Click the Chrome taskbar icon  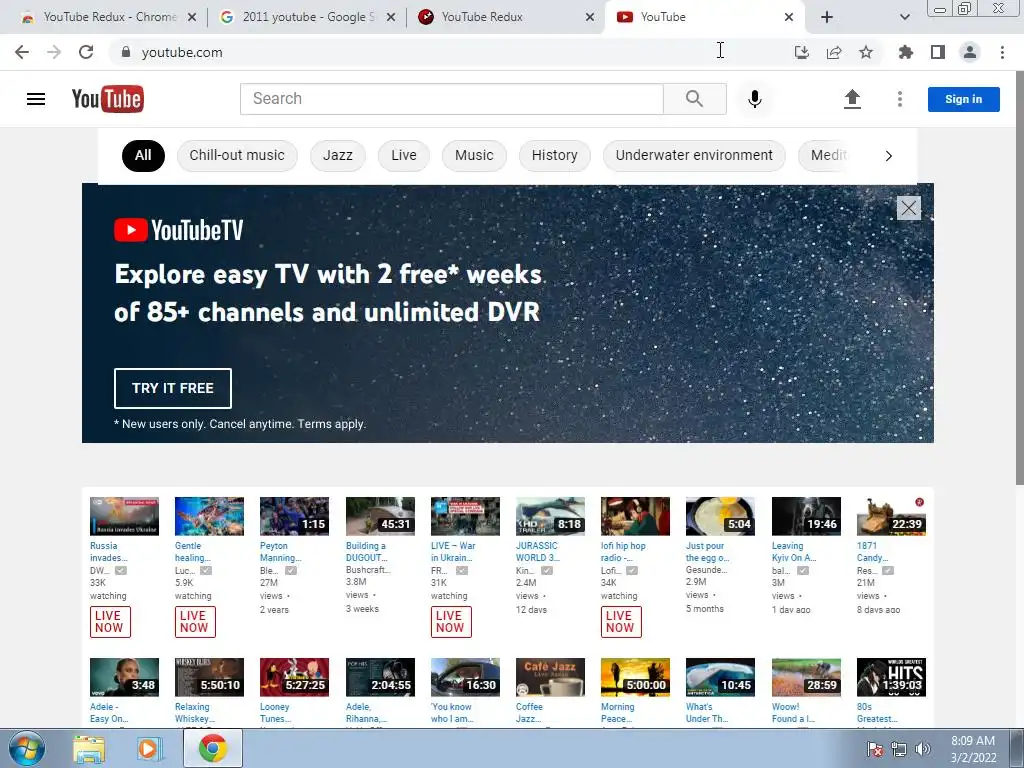pos(213,748)
